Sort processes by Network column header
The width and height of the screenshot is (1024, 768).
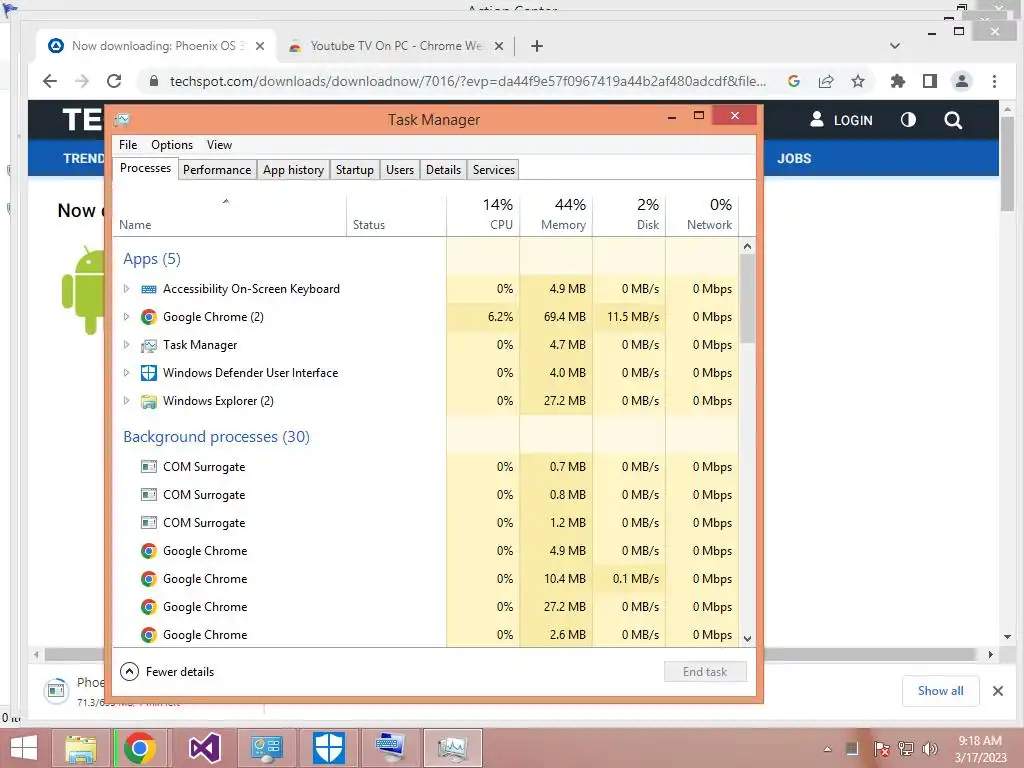(702, 214)
